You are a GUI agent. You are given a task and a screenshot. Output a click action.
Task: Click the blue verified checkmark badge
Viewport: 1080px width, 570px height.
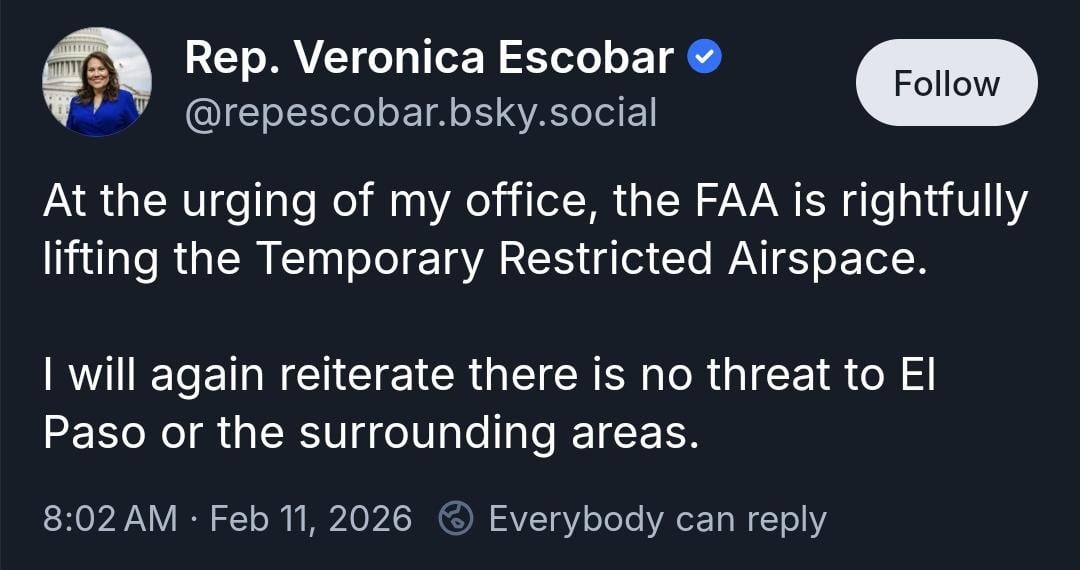tap(706, 59)
